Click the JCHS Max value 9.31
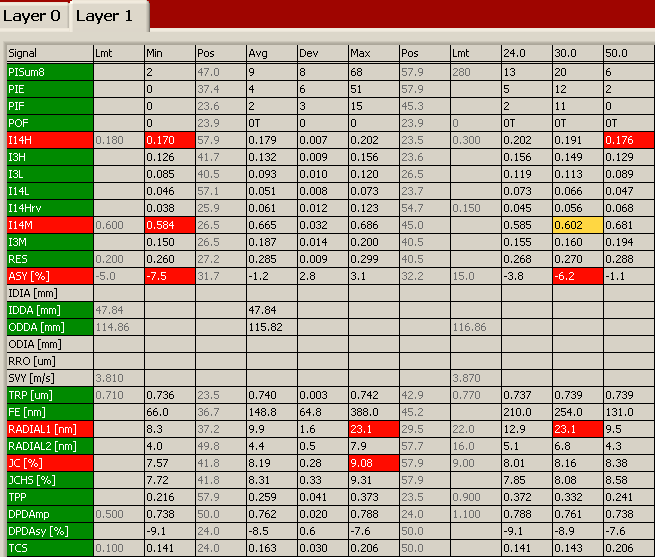 click(374, 480)
